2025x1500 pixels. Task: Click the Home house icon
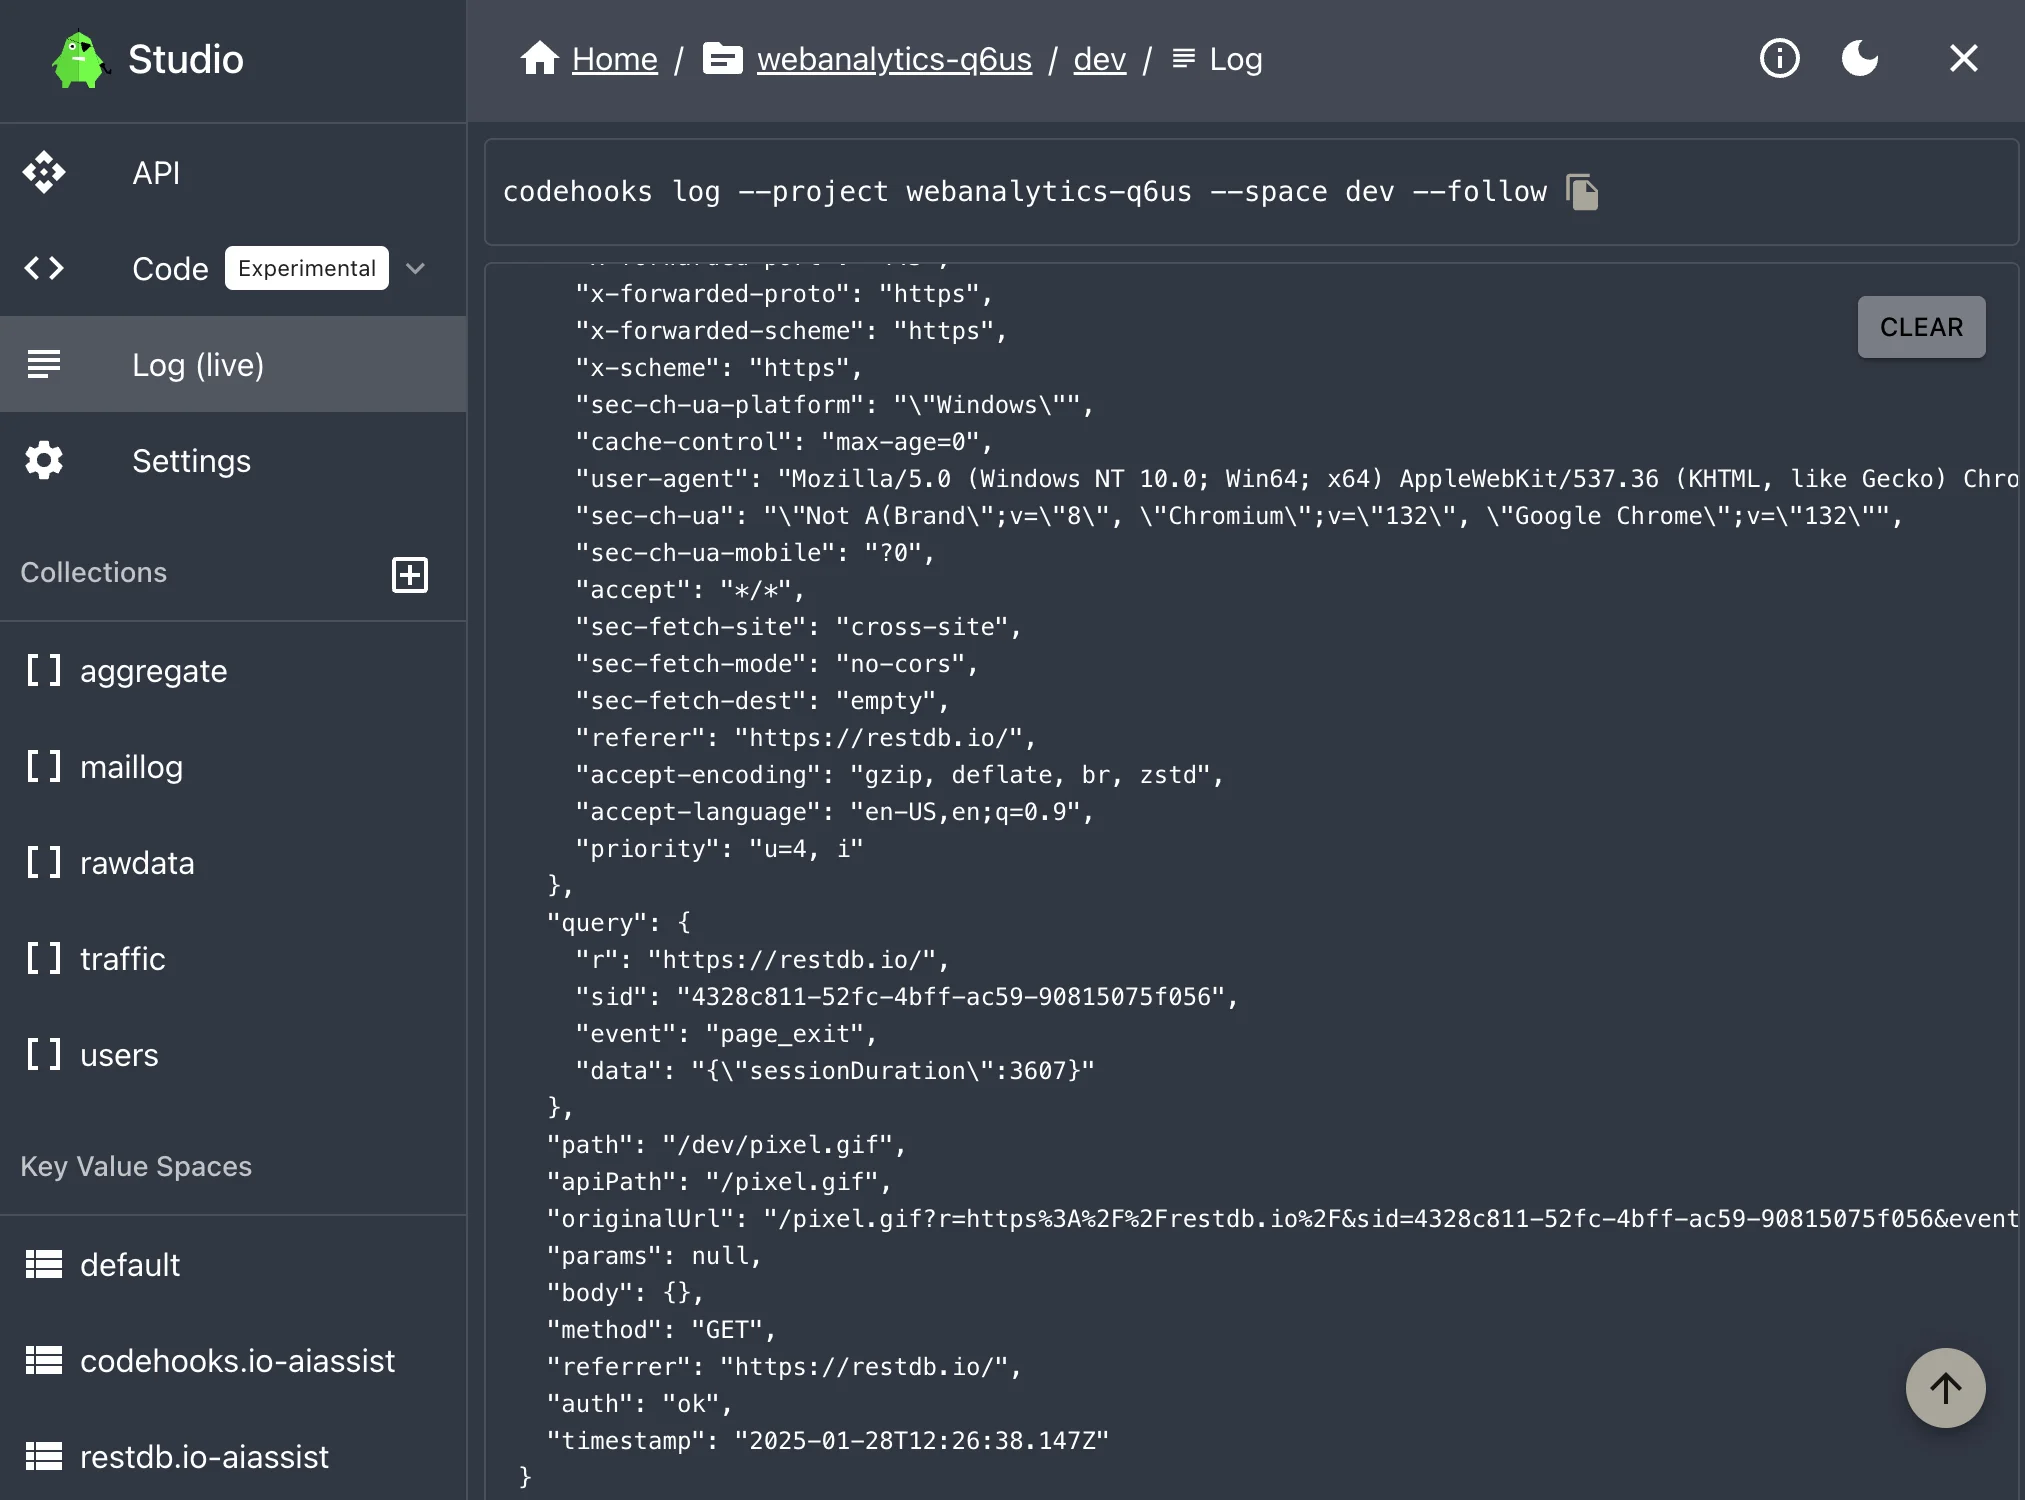pyautogui.click(x=539, y=58)
